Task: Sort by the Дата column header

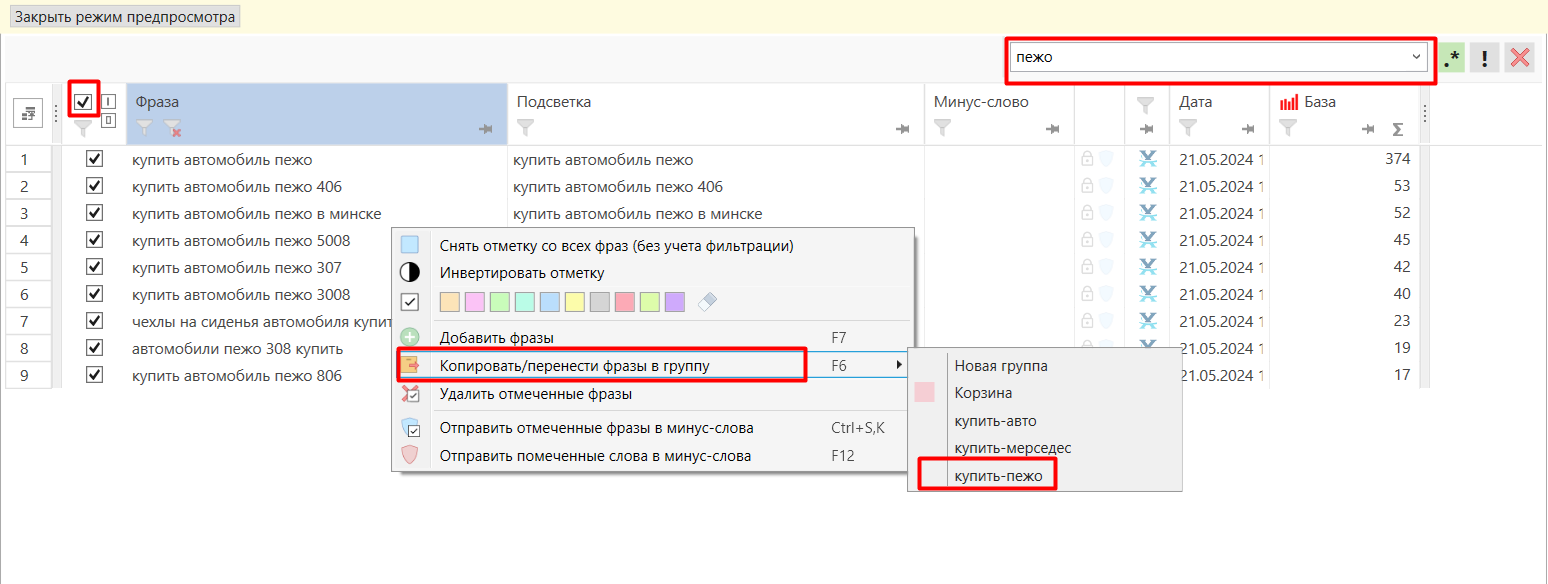Action: (x=1196, y=102)
